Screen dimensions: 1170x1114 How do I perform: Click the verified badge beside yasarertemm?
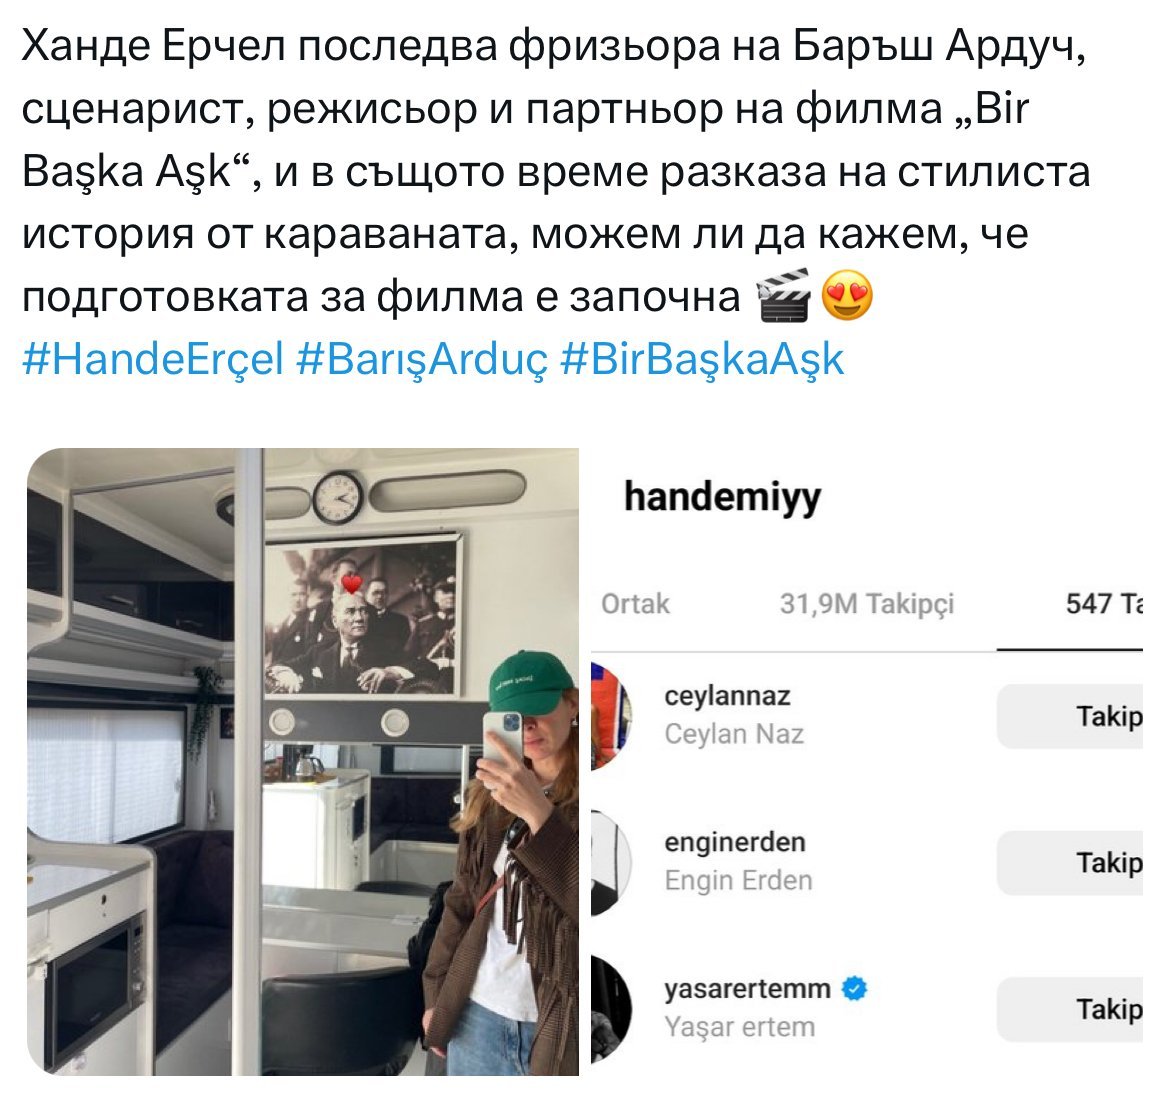click(854, 989)
